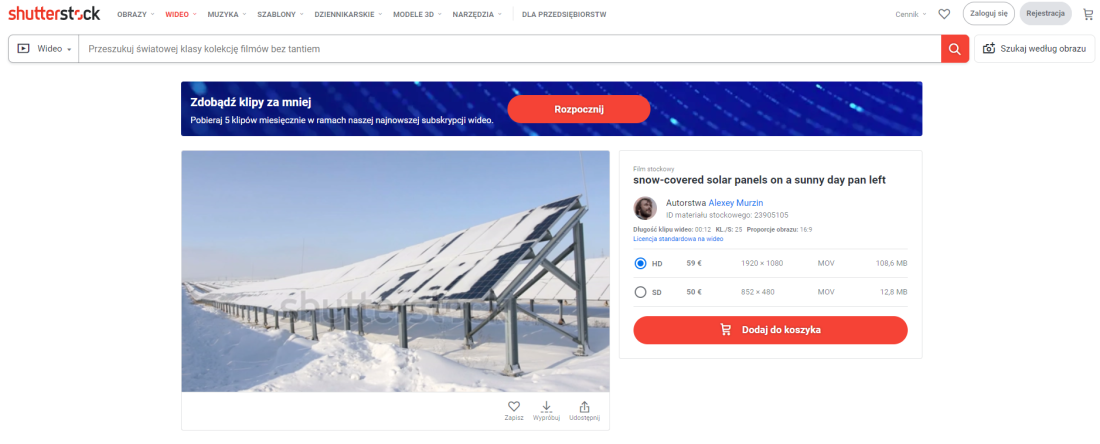Click Alexey Murzin's avatar photo
This screenshot has width=1100, height=444.
tap(645, 208)
